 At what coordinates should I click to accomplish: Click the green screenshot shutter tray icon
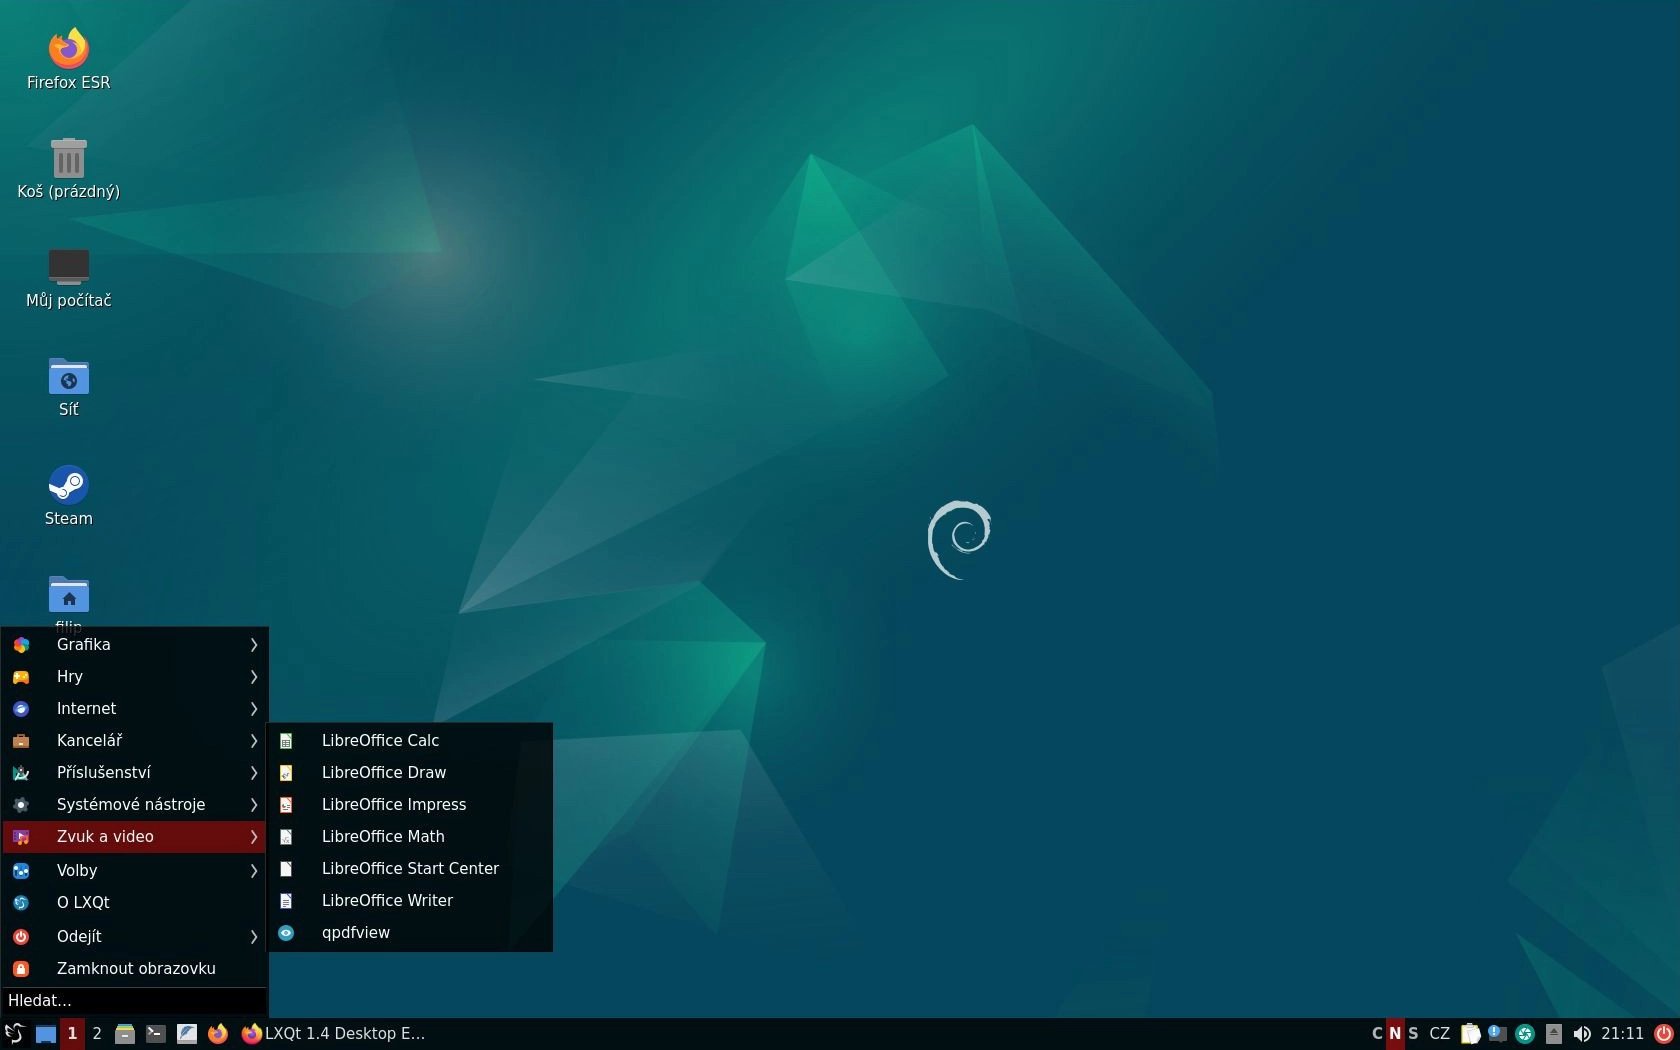coord(1525,1034)
